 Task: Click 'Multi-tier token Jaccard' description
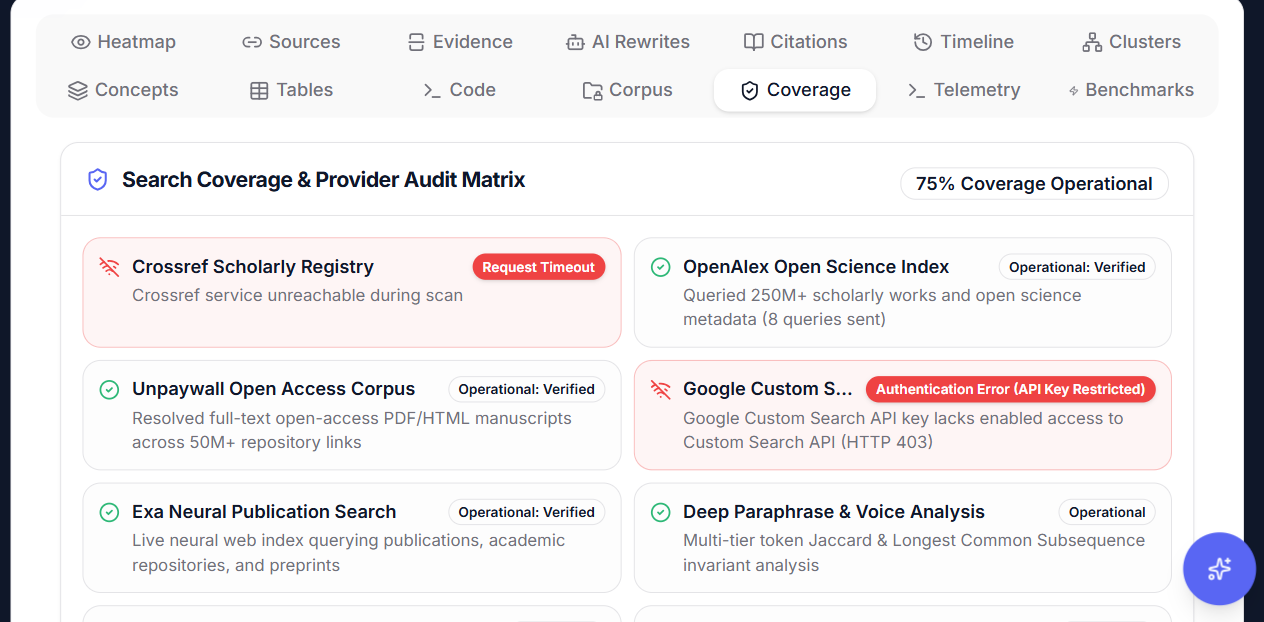point(914,553)
